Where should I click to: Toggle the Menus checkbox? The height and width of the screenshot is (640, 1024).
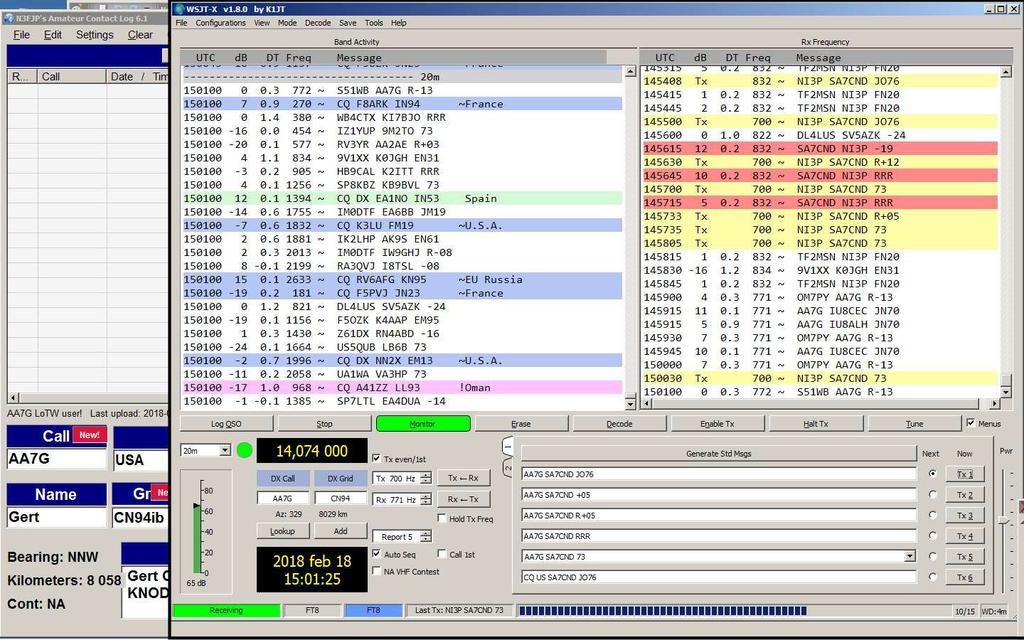point(970,423)
